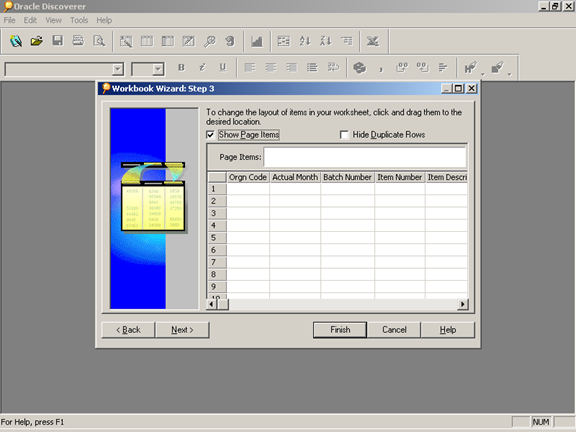Click the comma thousands separator icon
This screenshot has width=576, height=432.
click(381, 68)
